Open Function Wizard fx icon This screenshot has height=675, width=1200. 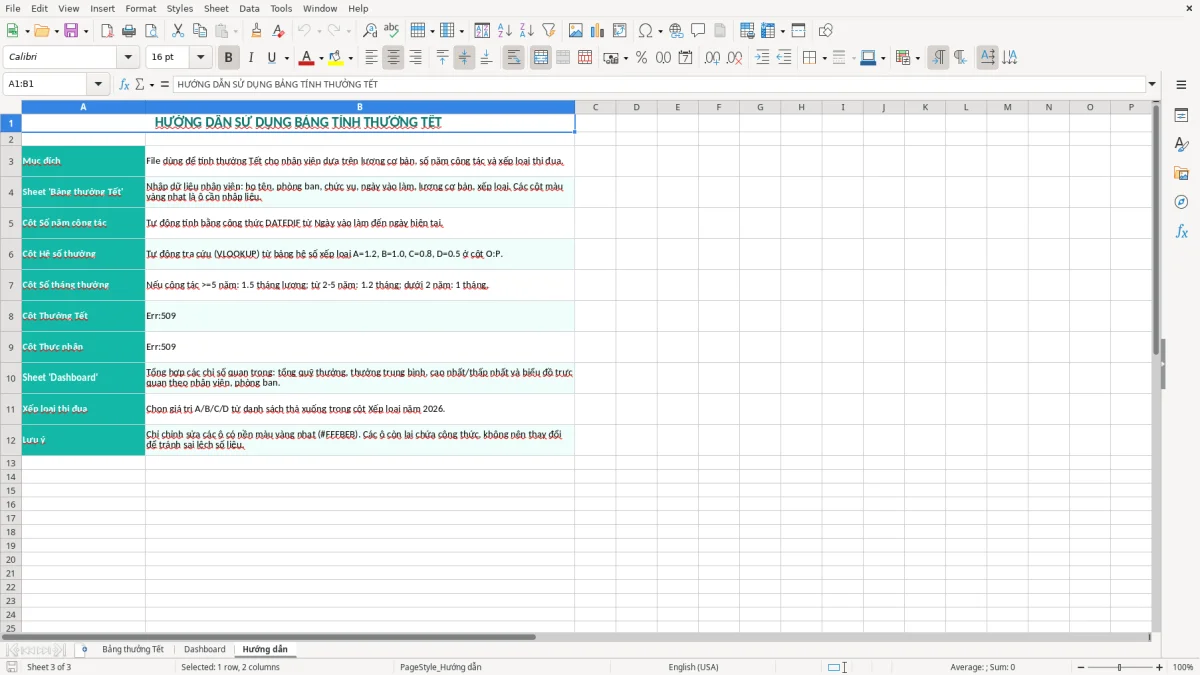[125, 84]
